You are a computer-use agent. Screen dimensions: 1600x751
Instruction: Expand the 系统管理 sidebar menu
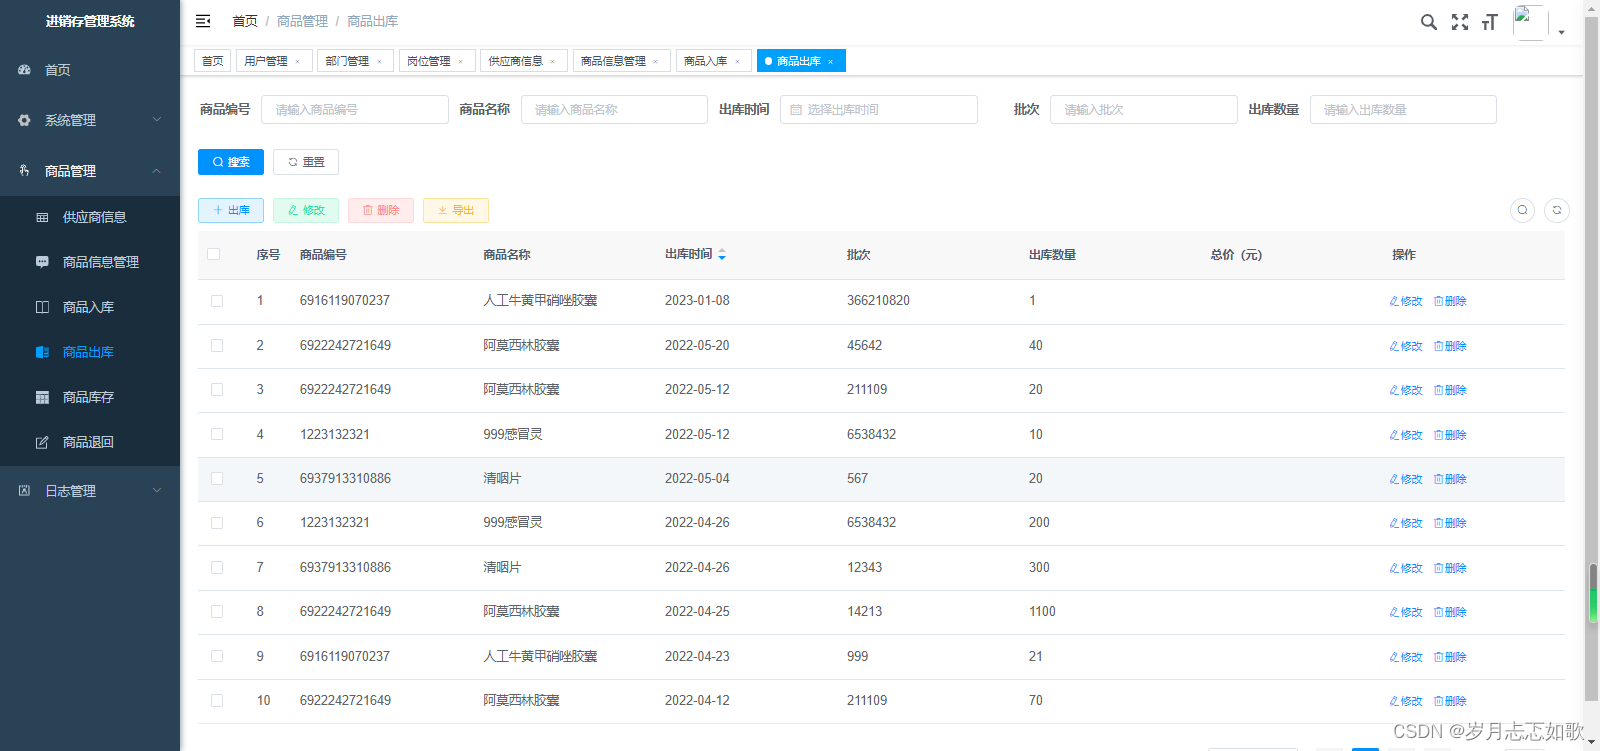coord(90,120)
